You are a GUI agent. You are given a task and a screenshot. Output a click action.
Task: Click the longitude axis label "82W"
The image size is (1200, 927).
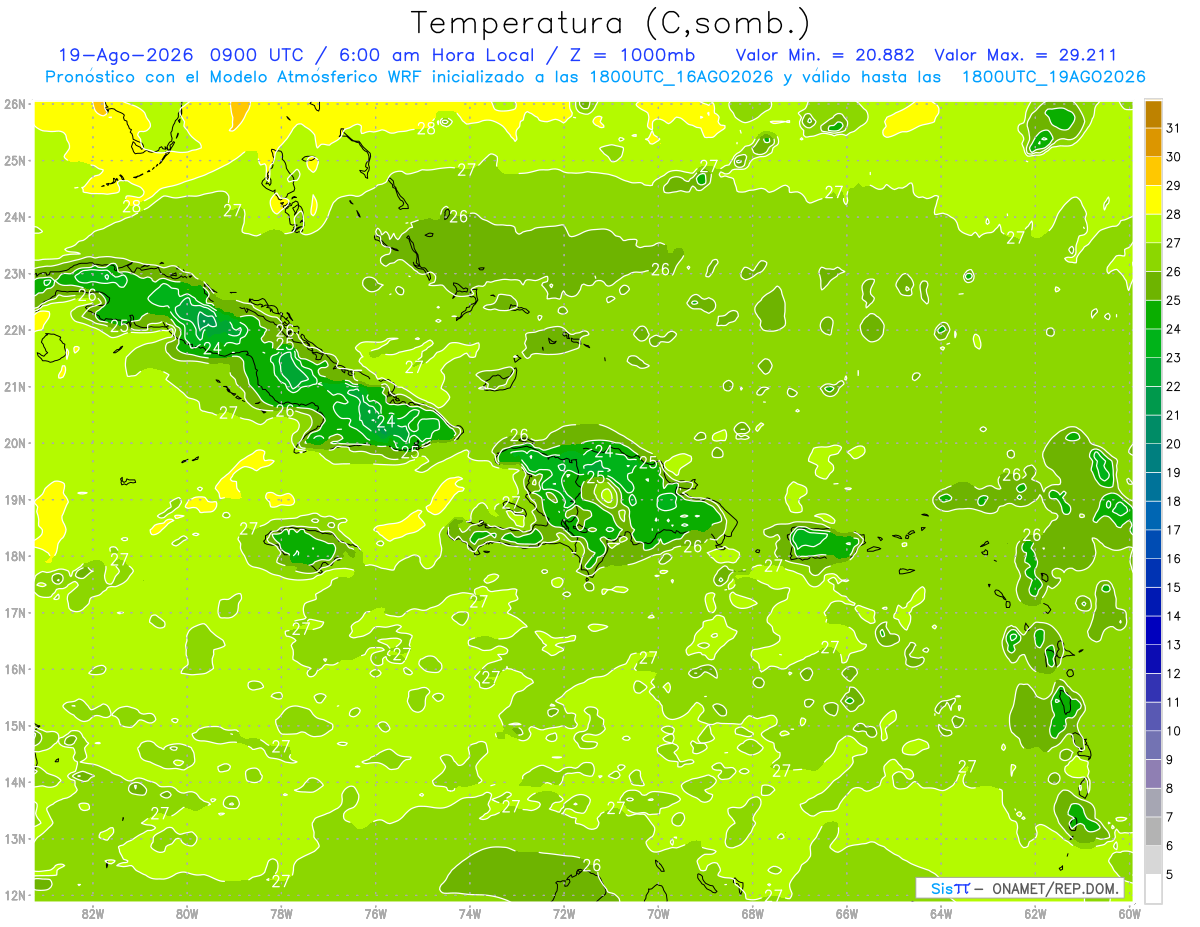pyautogui.click(x=93, y=913)
